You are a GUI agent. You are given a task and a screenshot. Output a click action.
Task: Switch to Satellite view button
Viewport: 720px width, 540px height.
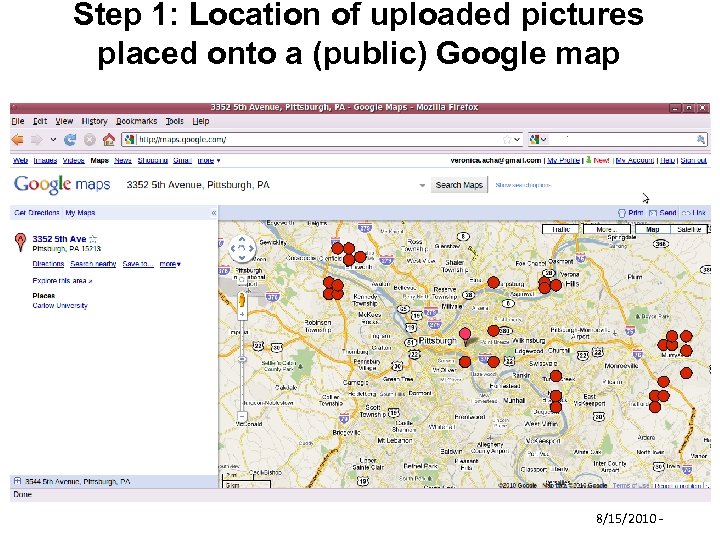click(689, 229)
